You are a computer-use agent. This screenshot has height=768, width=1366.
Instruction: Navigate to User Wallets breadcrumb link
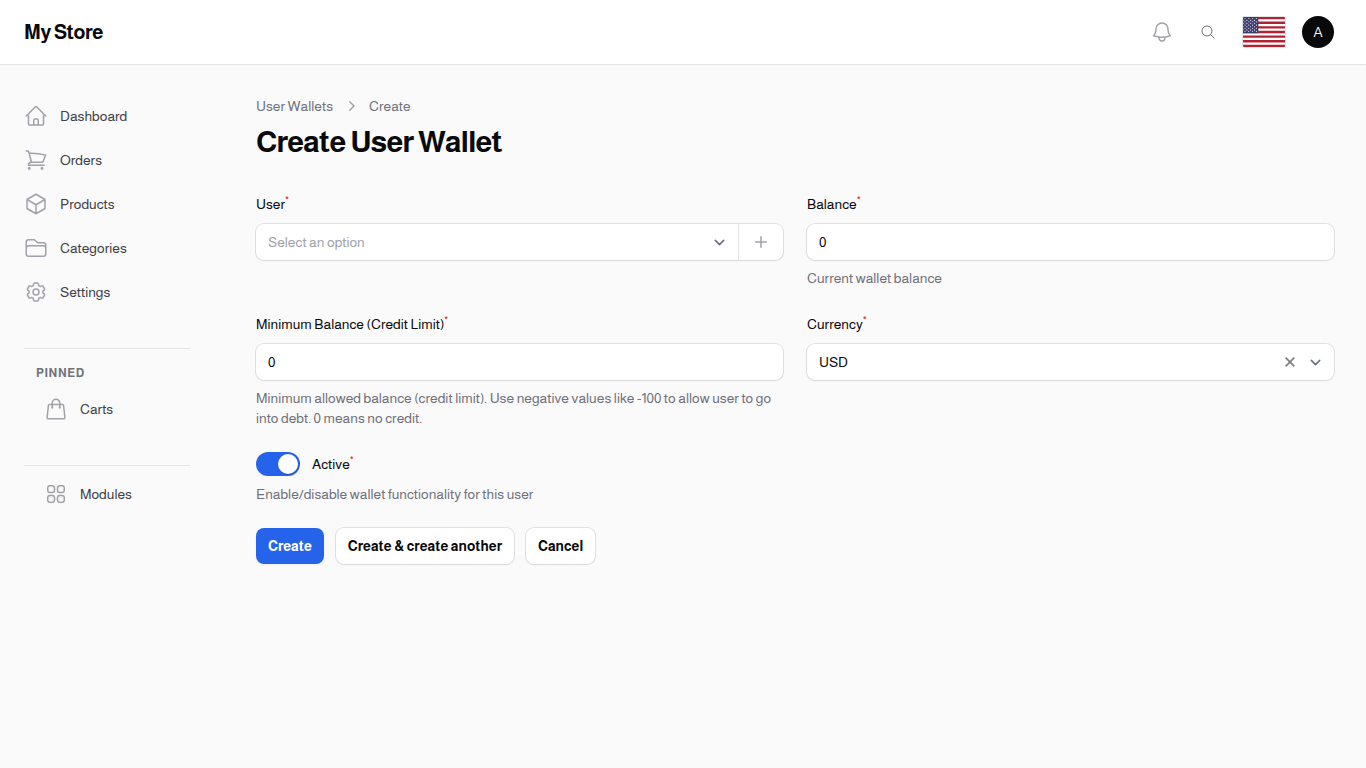[294, 106]
